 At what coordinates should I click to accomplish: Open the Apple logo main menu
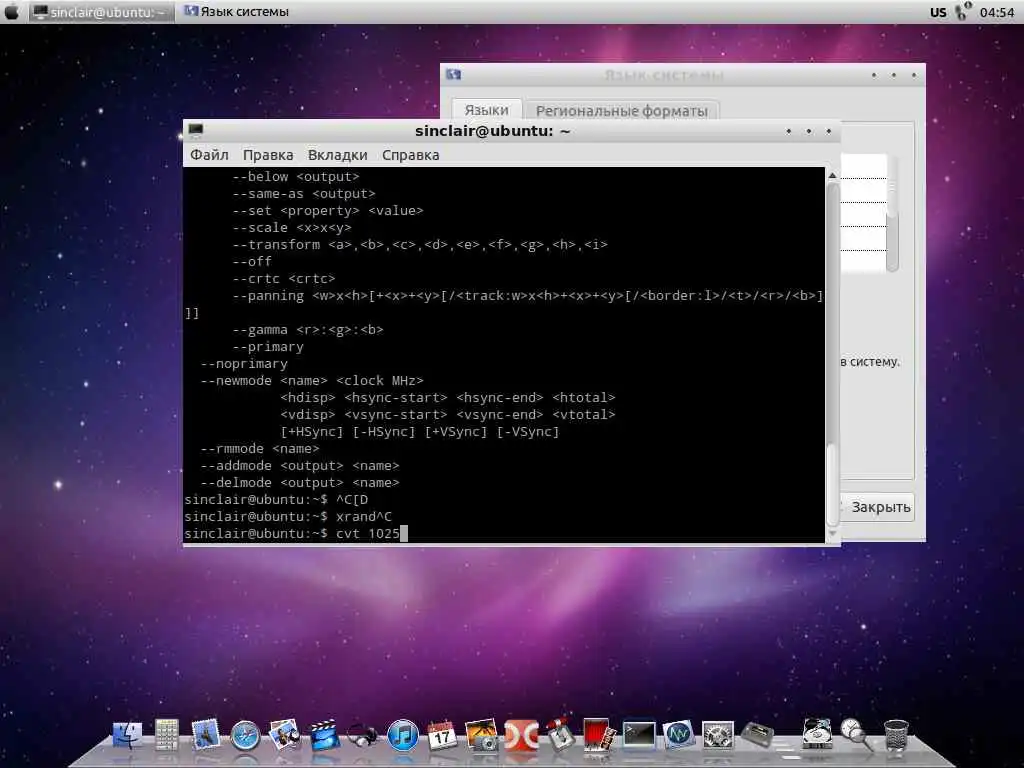point(12,12)
